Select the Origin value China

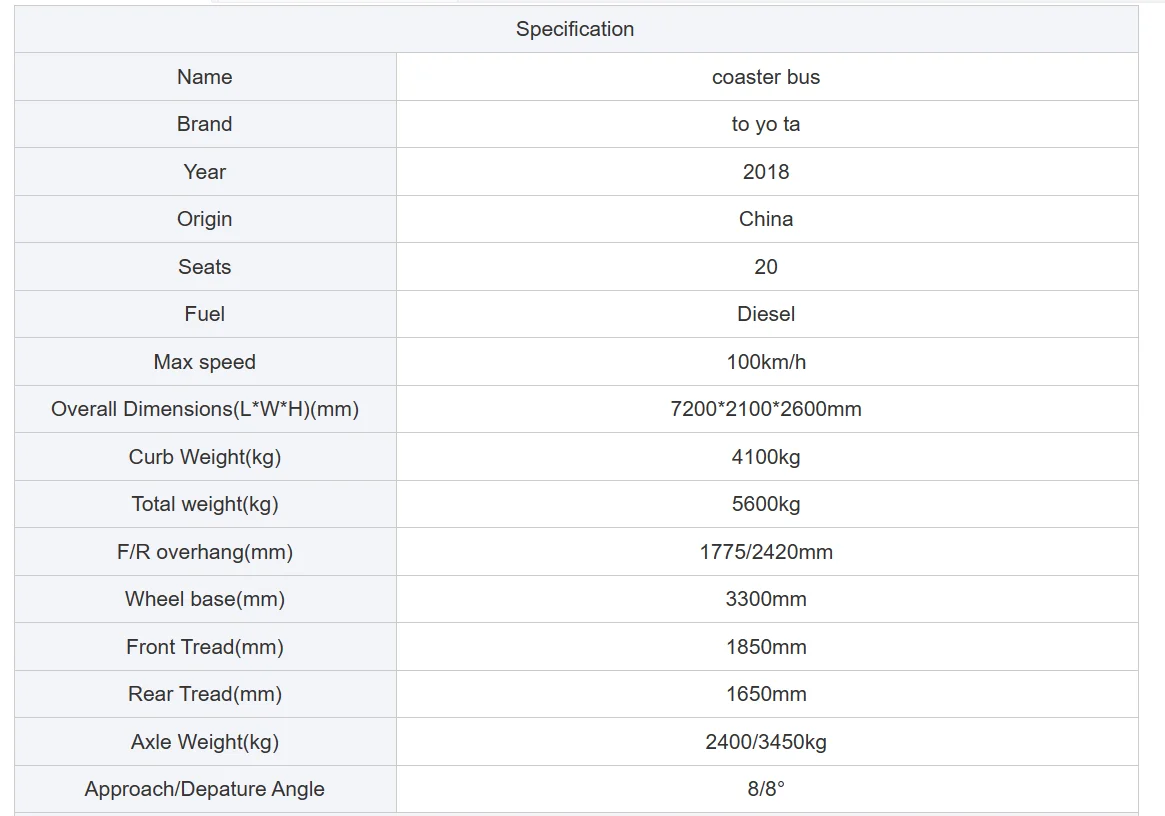766,219
